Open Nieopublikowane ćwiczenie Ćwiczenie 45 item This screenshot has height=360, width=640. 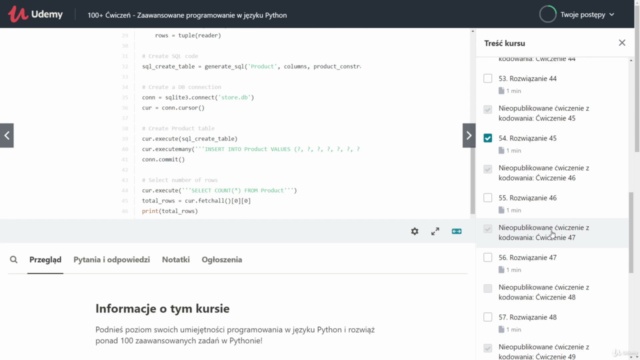[544, 113]
